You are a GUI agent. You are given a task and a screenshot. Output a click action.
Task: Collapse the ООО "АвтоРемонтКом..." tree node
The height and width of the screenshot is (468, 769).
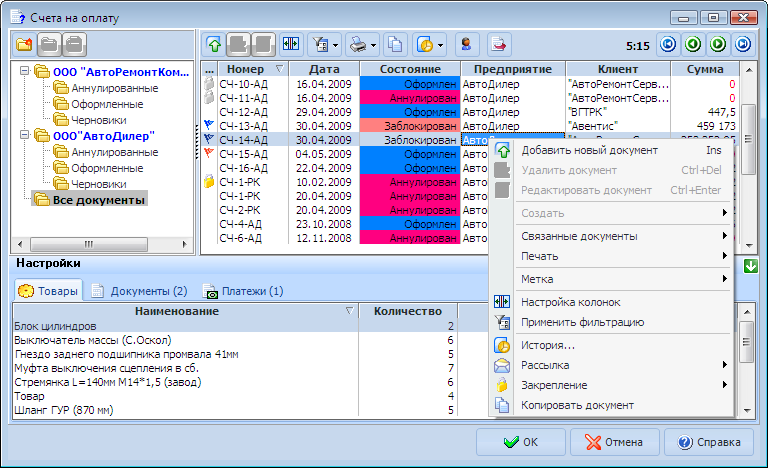click(24, 72)
